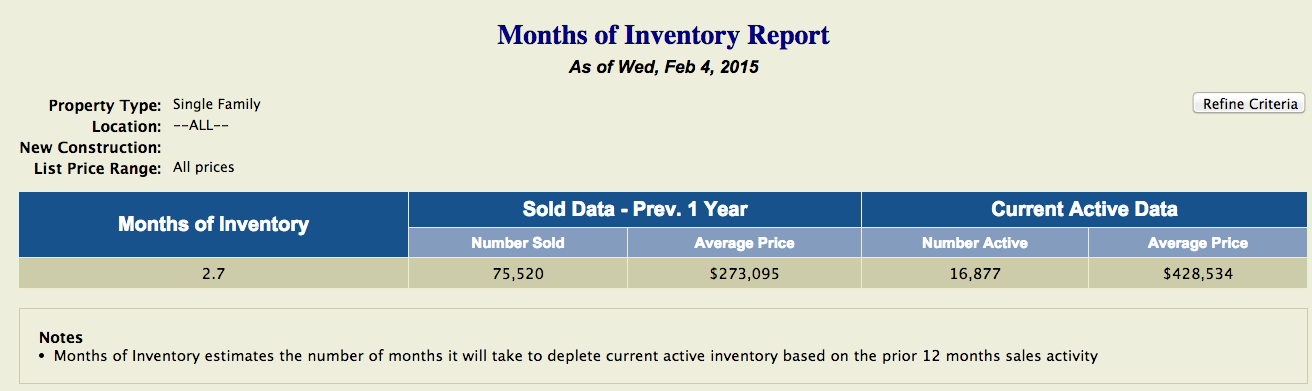Click the Sold Data - Prev. 1 Year header
The height and width of the screenshot is (391, 1312).
(x=635, y=210)
